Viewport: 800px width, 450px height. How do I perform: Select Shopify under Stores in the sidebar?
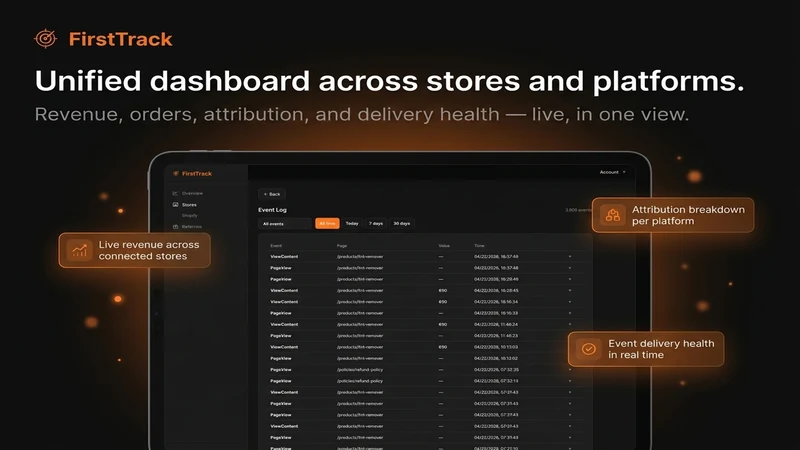coord(190,215)
